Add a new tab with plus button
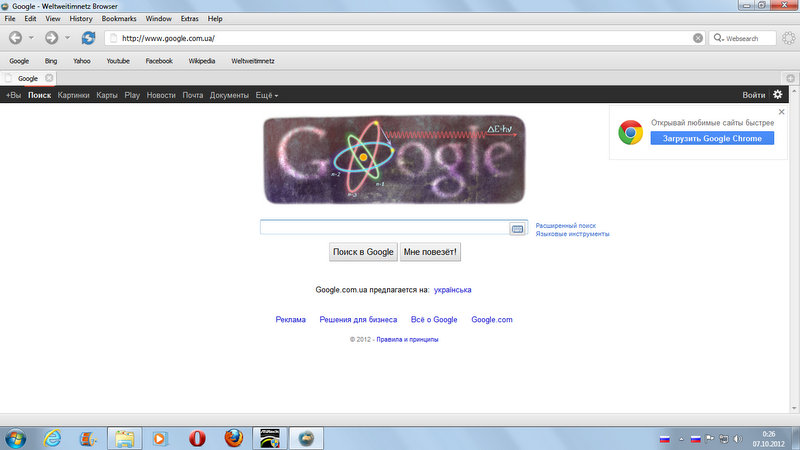 (790, 78)
